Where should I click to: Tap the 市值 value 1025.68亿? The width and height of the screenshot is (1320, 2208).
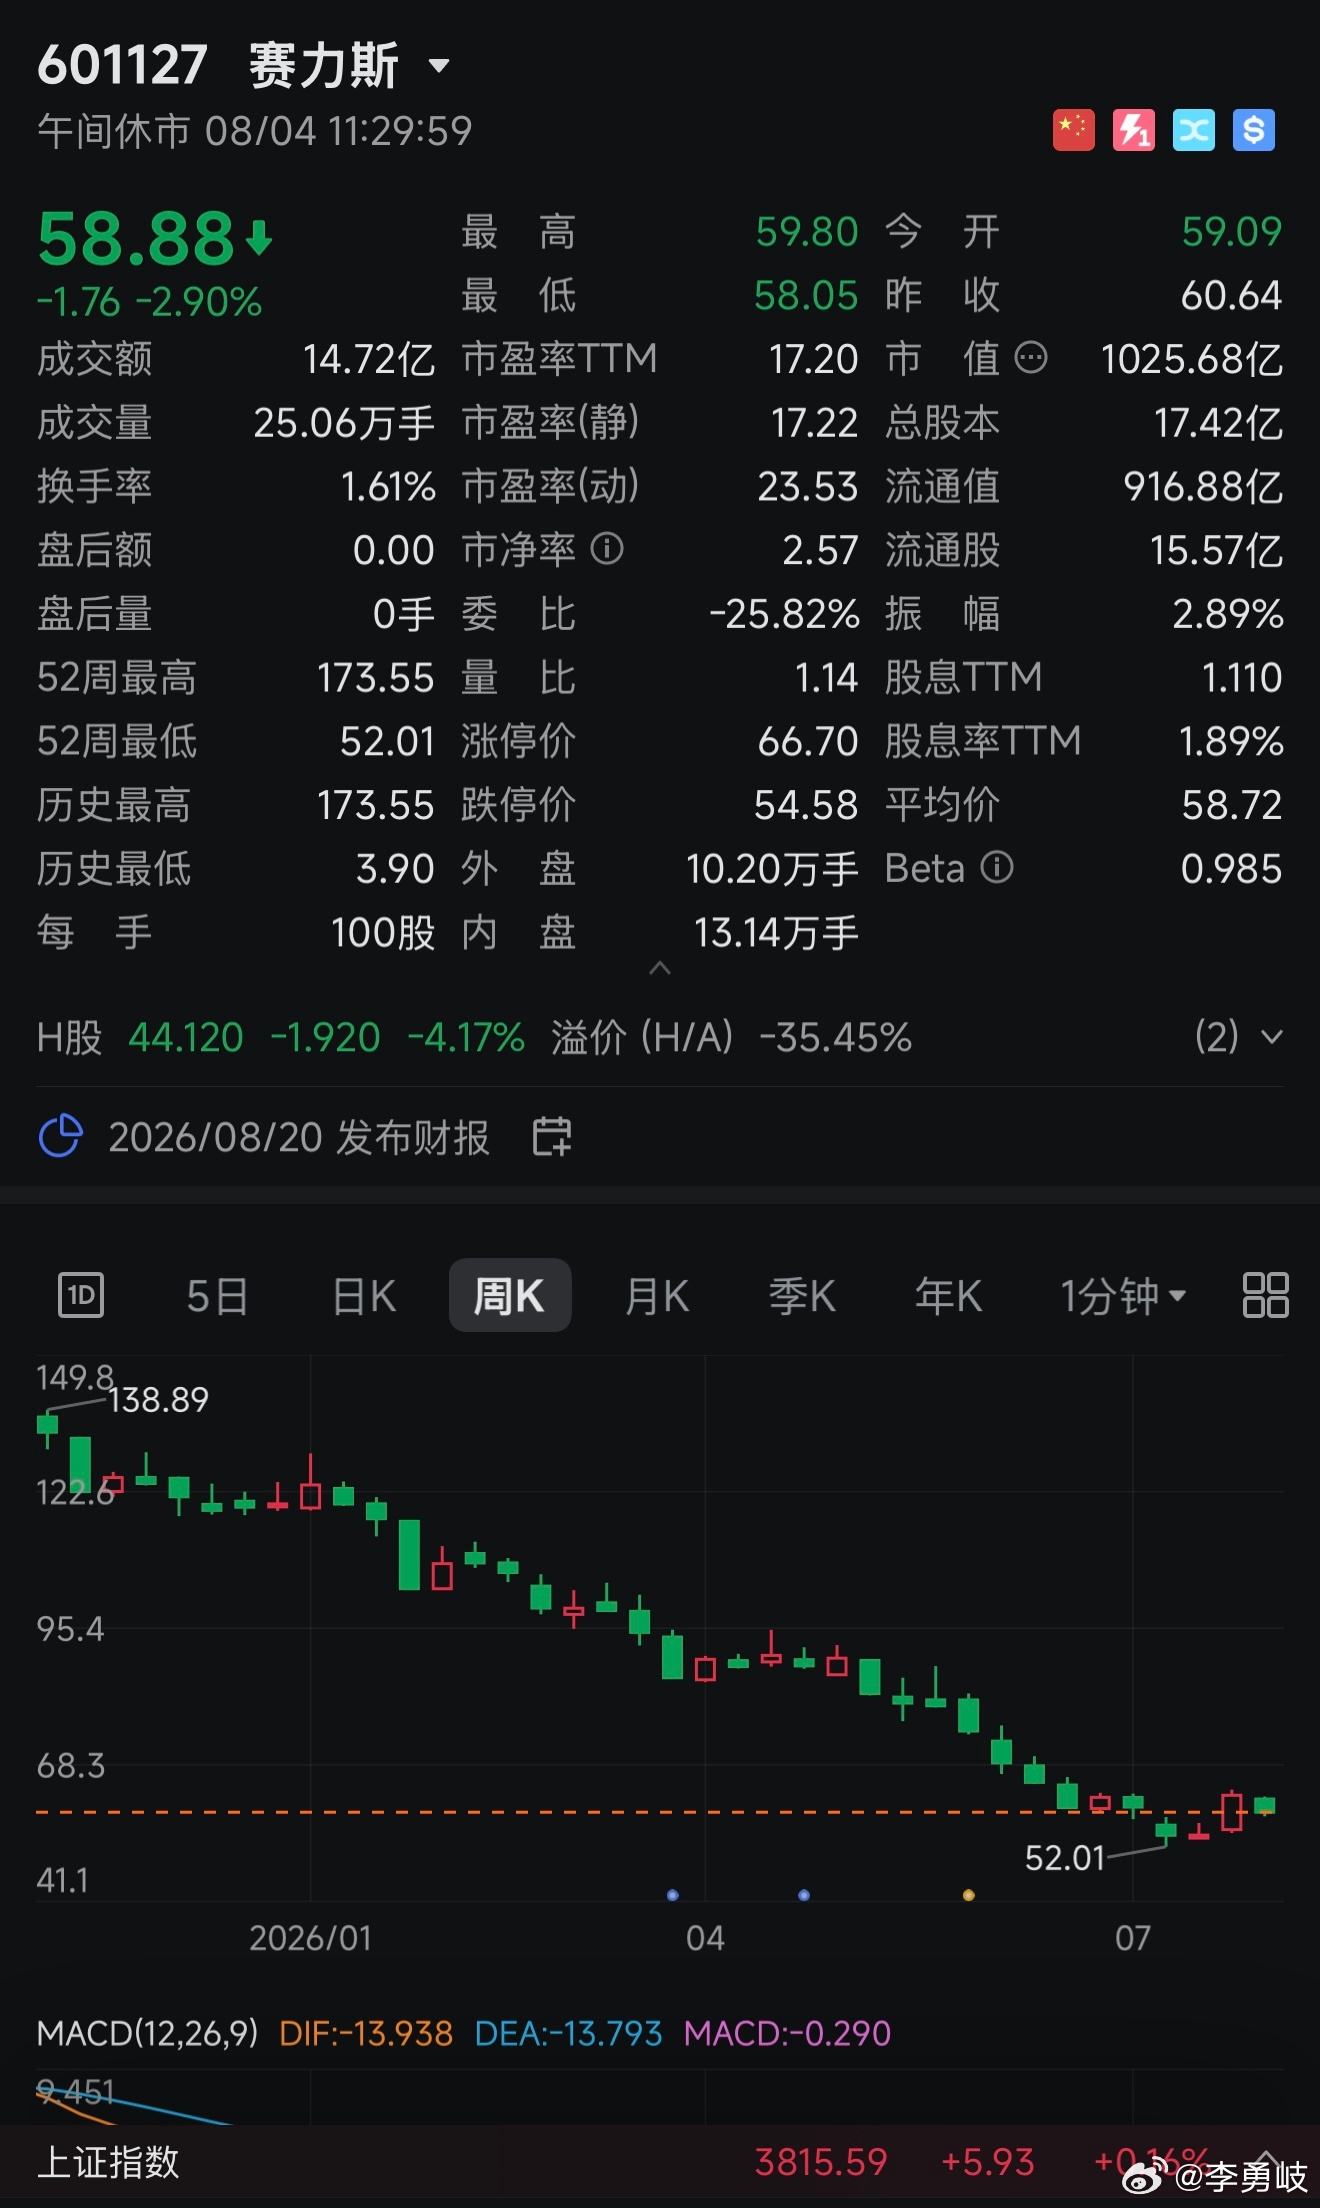coord(1191,360)
